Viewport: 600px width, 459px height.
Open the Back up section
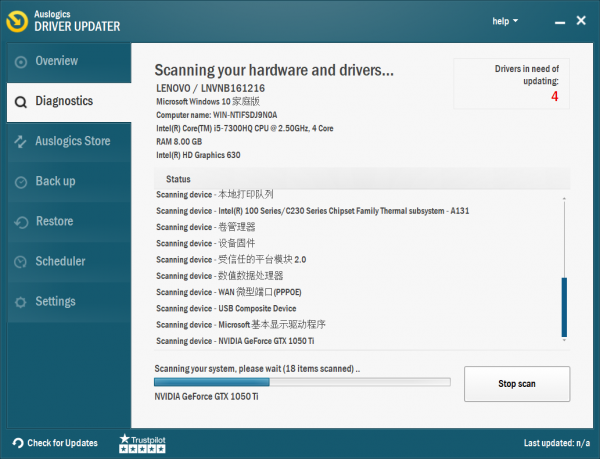[69, 182]
